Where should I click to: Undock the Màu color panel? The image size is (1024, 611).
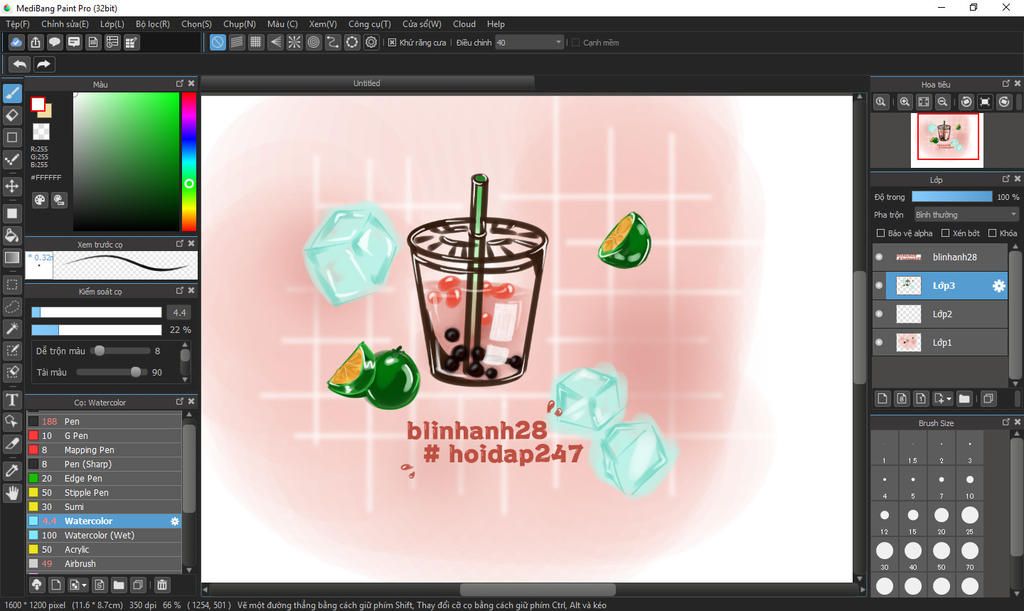click(x=180, y=84)
